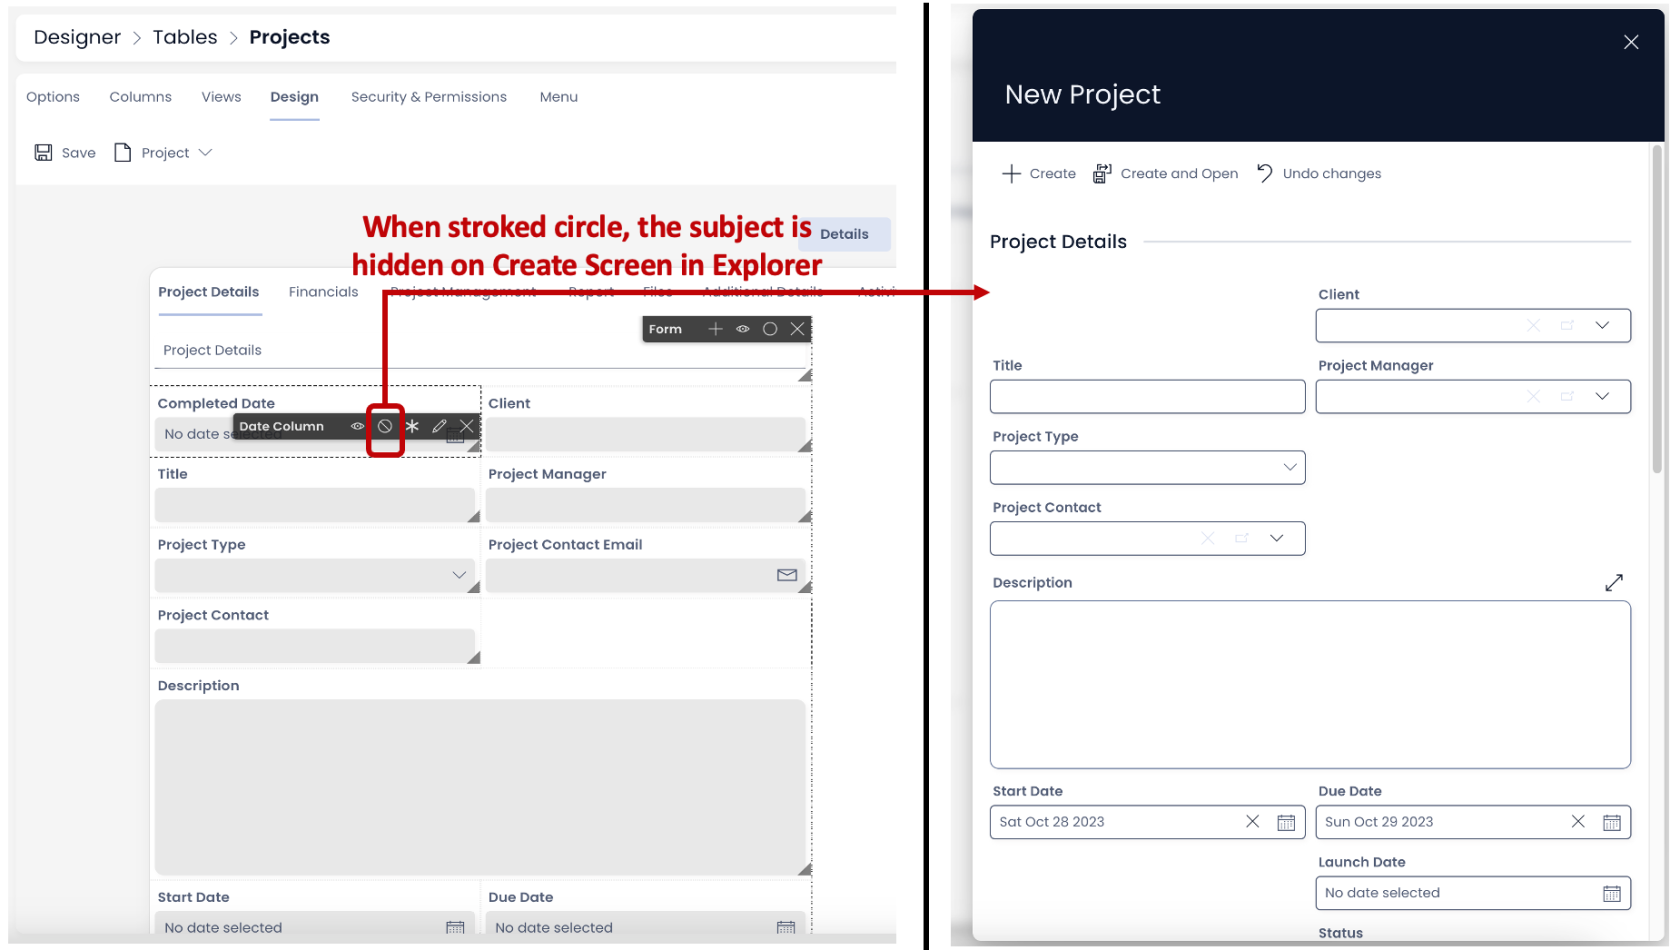
Task: Click envelope icon in Project Contact Email
Action: point(787,575)
